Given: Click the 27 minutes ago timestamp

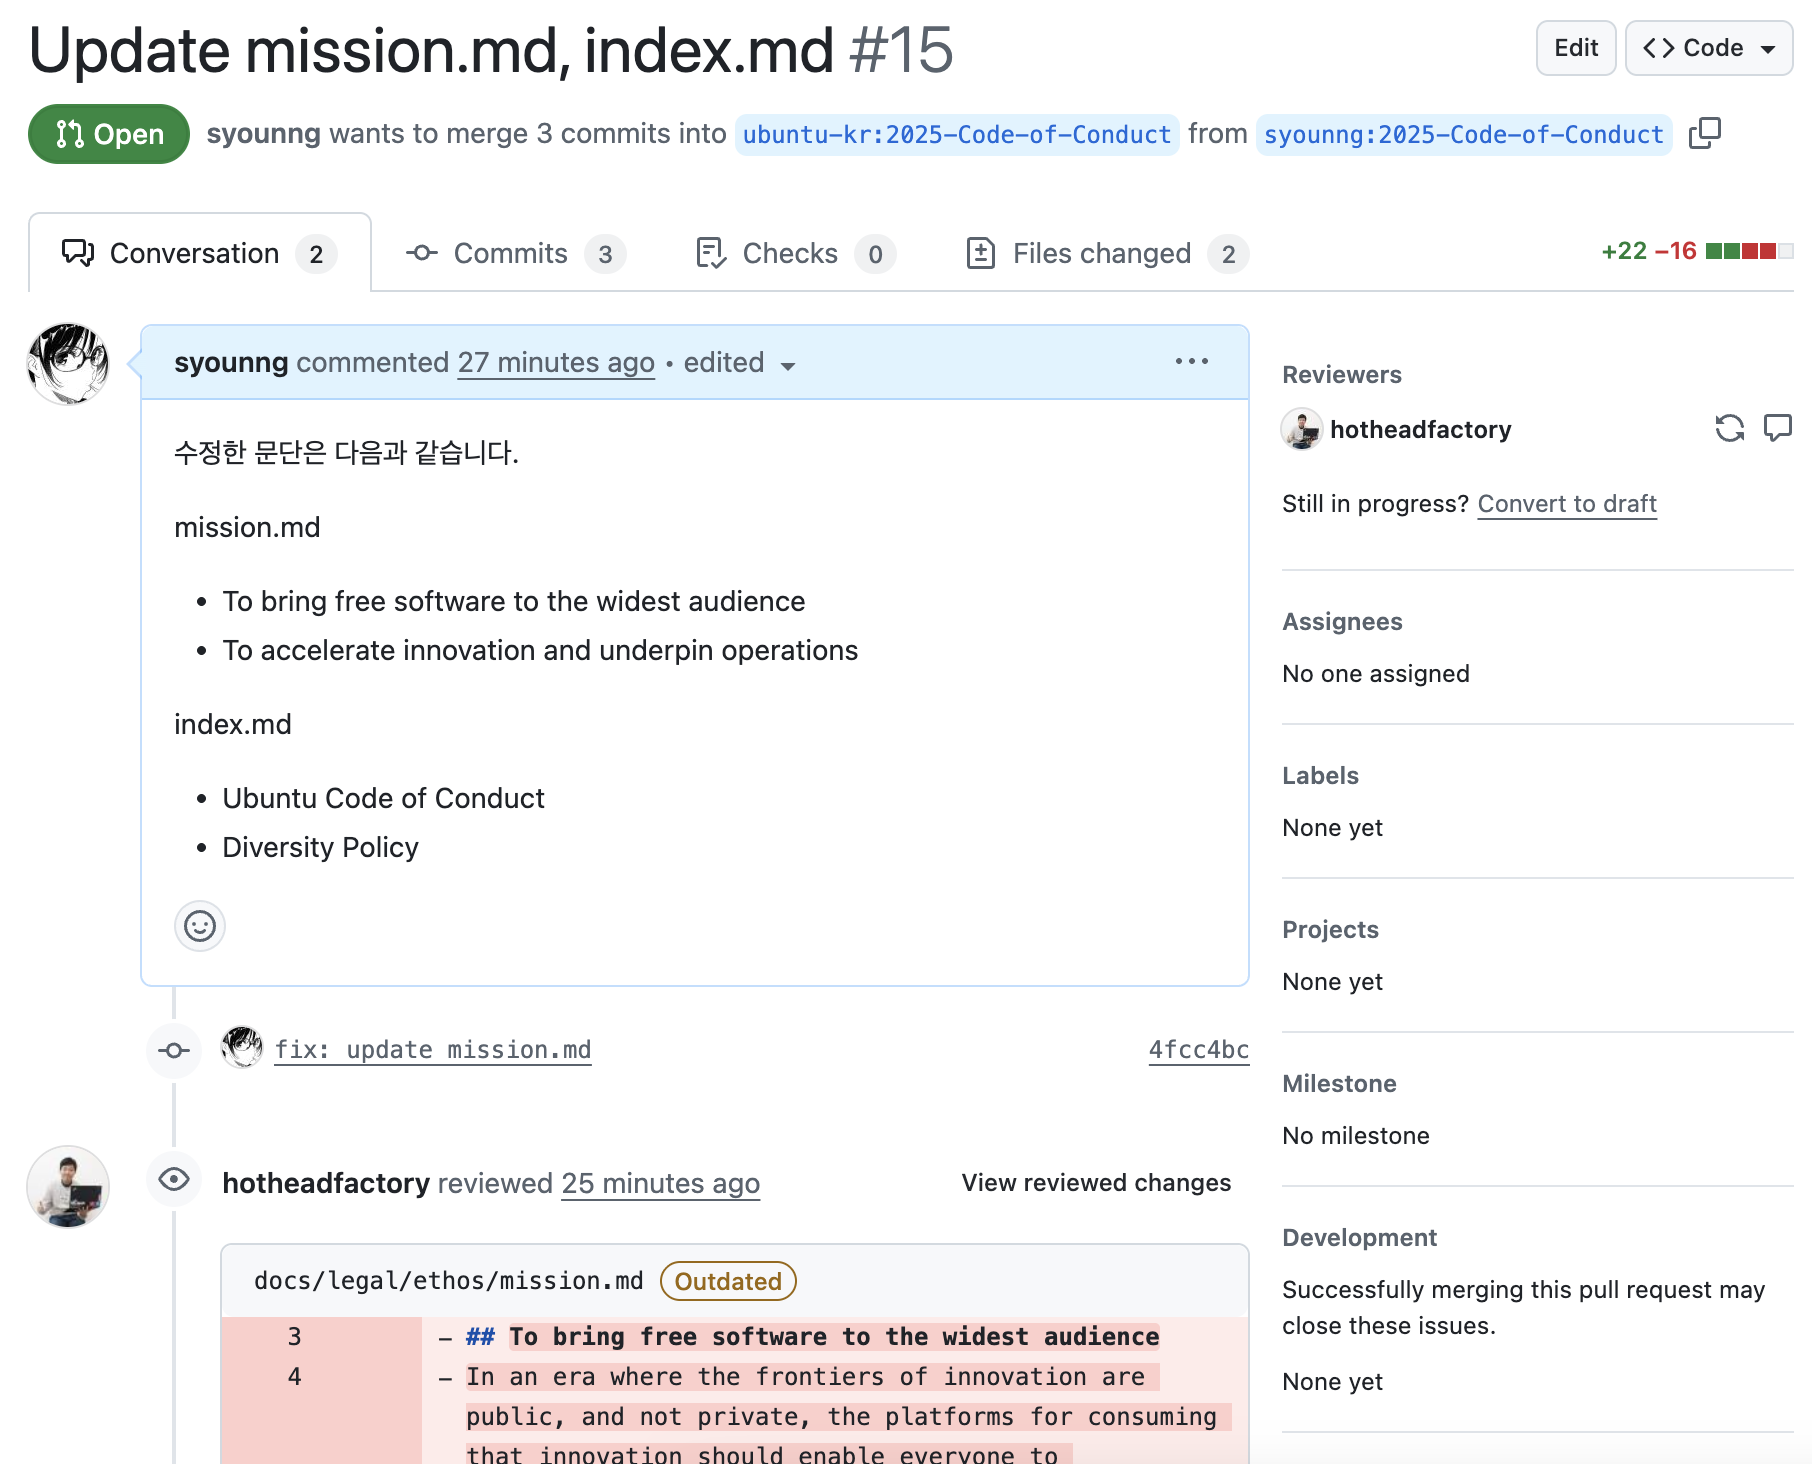Looking at the screenshot, I should (x=556, y=362).
